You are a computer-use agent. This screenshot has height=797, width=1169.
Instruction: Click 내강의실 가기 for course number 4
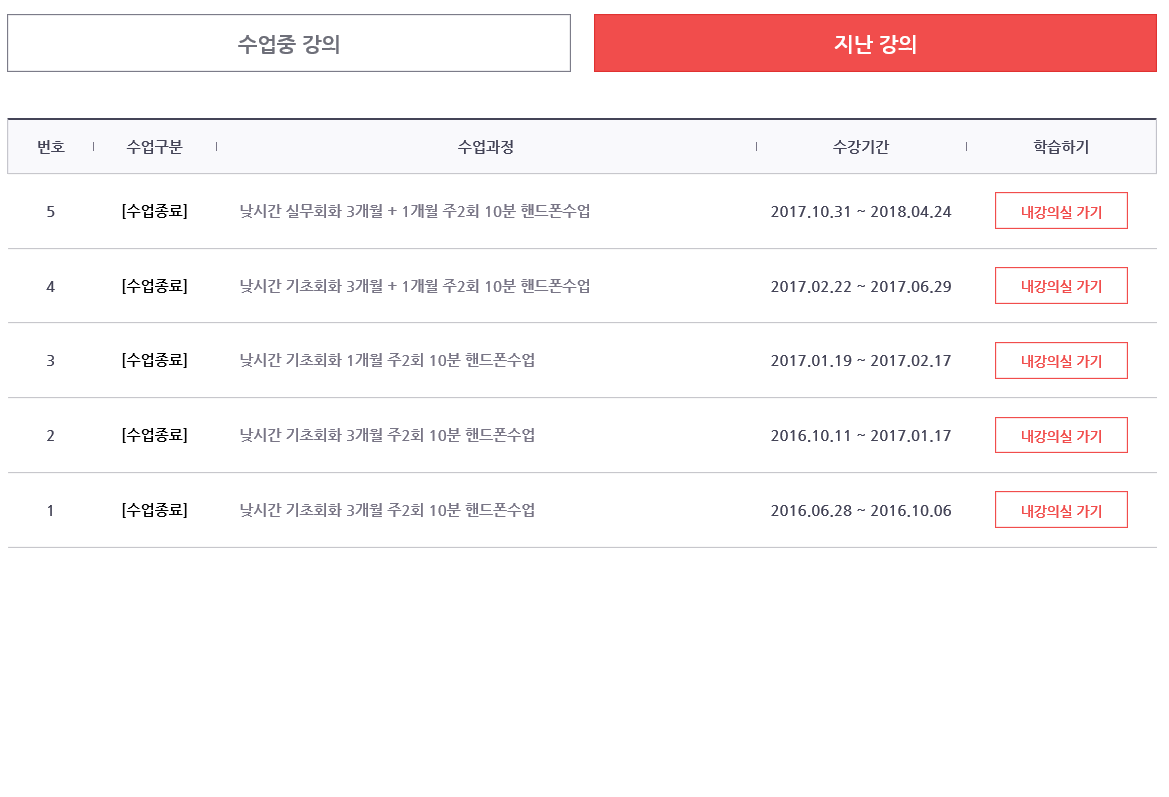(x=1061, y=286)
